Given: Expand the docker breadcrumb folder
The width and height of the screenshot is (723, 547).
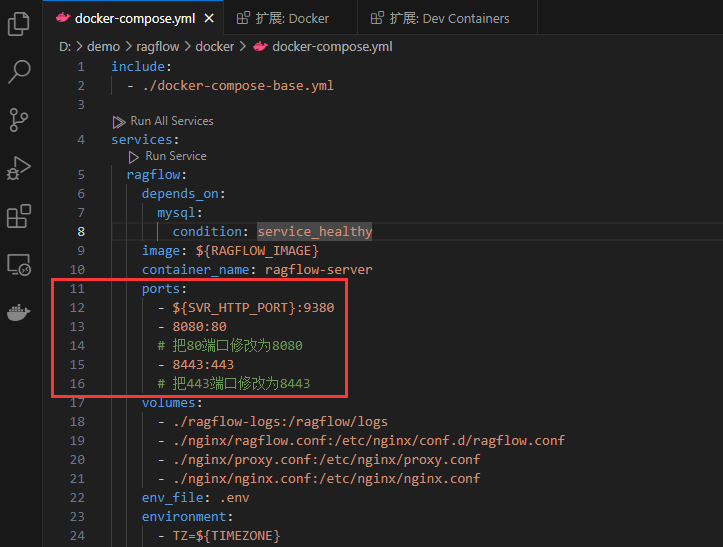Looking at the screenshot, I should coord(214,46).
